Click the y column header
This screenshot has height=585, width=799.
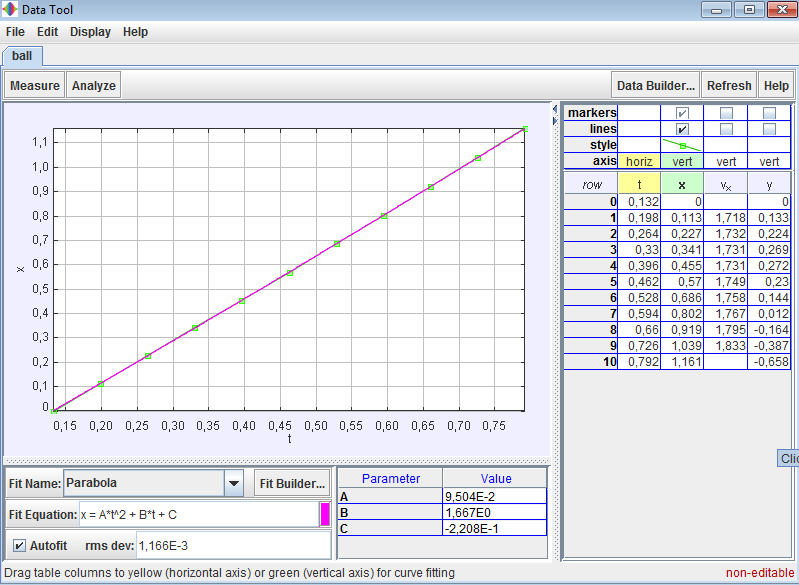(769, 184)
